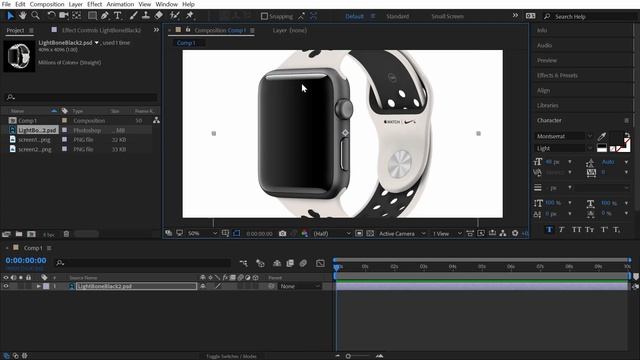Open Show Channel color management icon
640x360 pixels.
click(304, 233)
